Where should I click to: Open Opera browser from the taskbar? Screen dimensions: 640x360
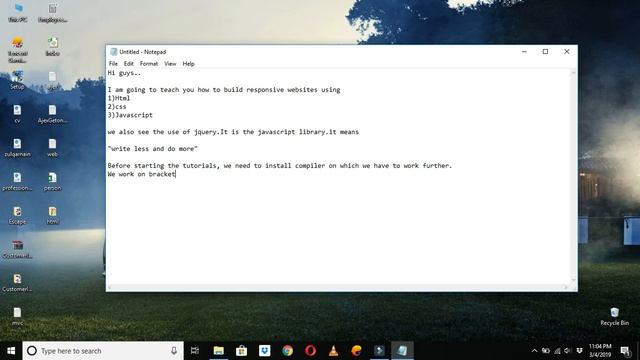pos(310,351)
